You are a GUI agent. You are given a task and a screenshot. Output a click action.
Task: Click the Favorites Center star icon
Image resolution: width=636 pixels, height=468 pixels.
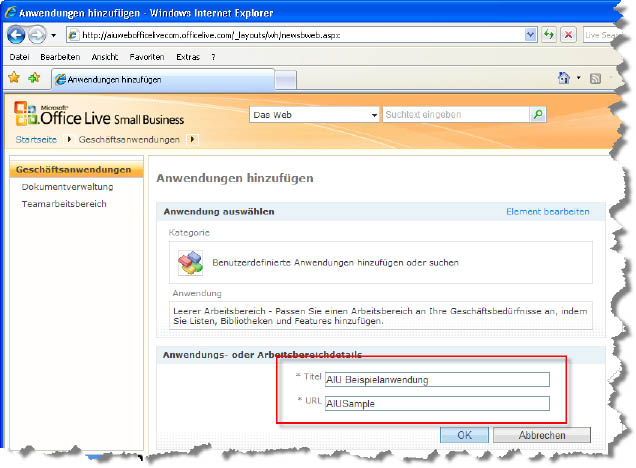click(14, 77)
